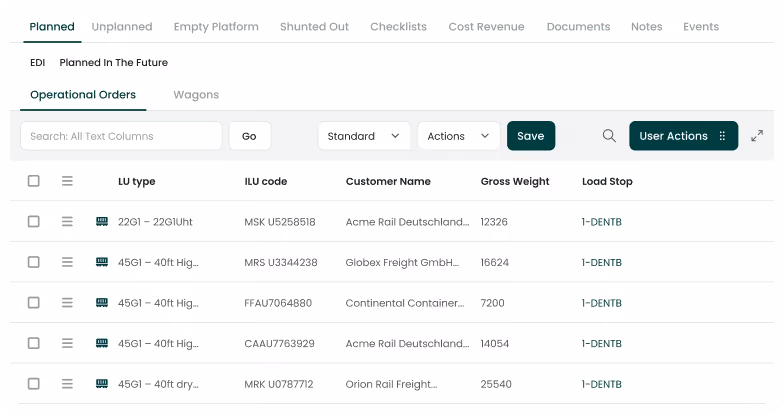Screen dimensions: 784x414
Task: Open row menu for FFAU7064880
Action: 67,302
